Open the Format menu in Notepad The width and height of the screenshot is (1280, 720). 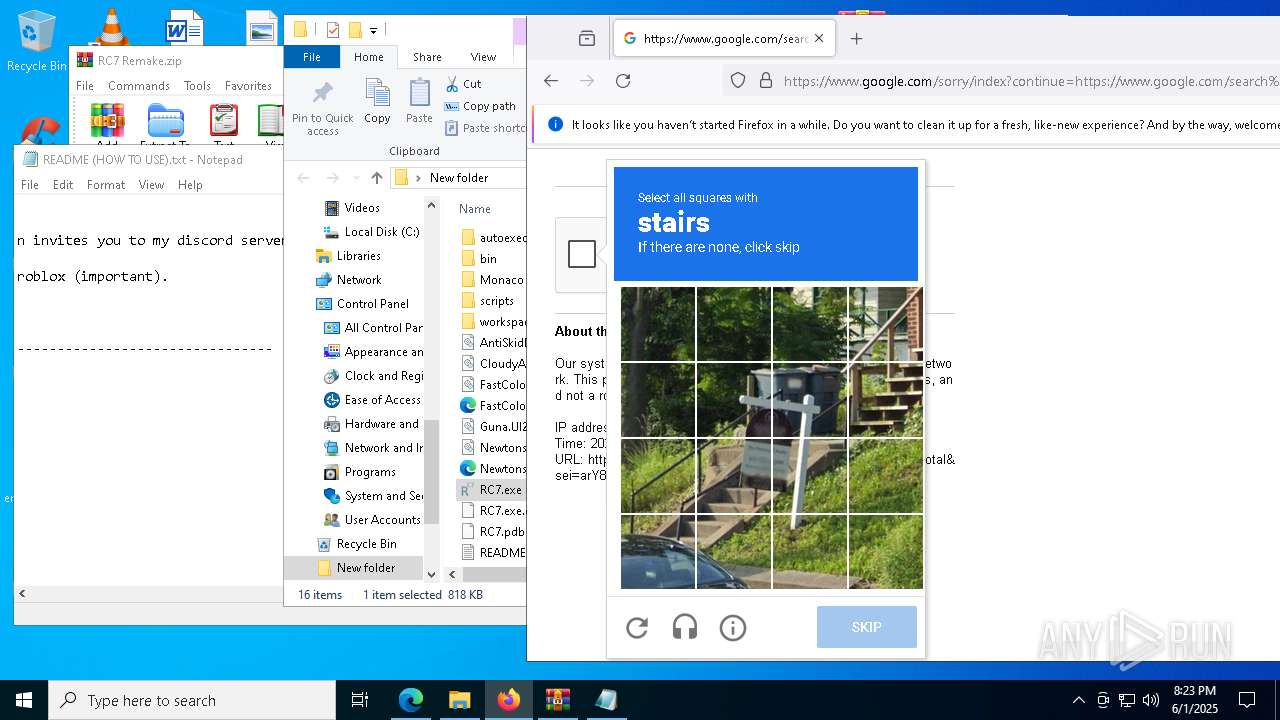coord(106,185)
